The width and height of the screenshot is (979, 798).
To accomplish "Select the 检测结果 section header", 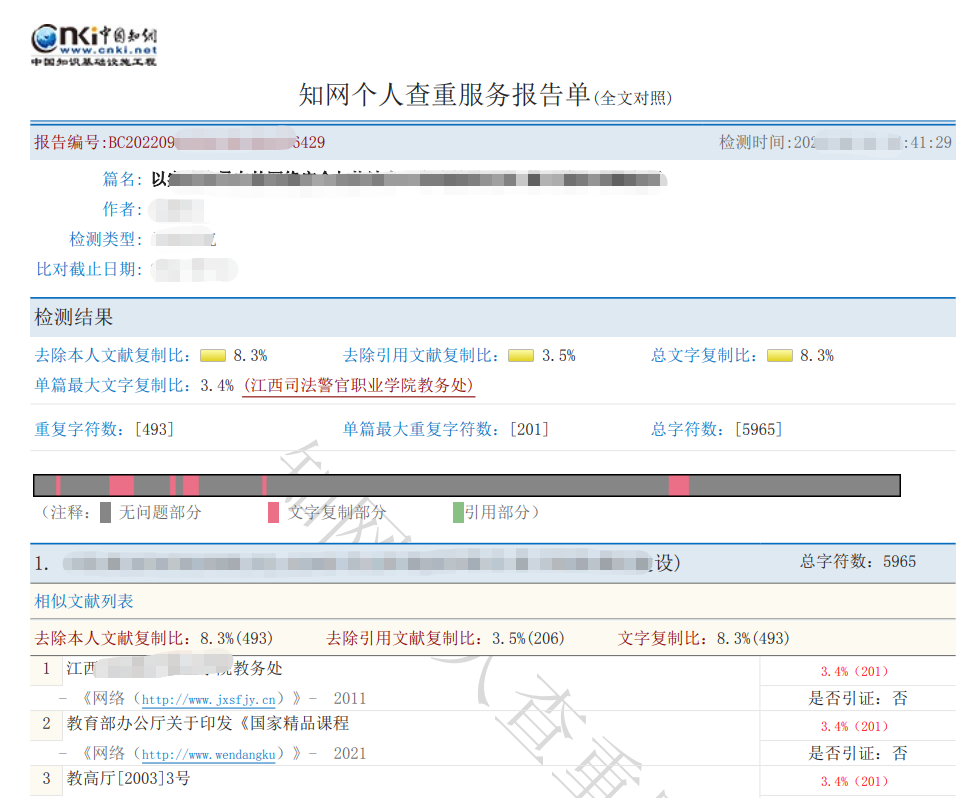I will point(74,318).
